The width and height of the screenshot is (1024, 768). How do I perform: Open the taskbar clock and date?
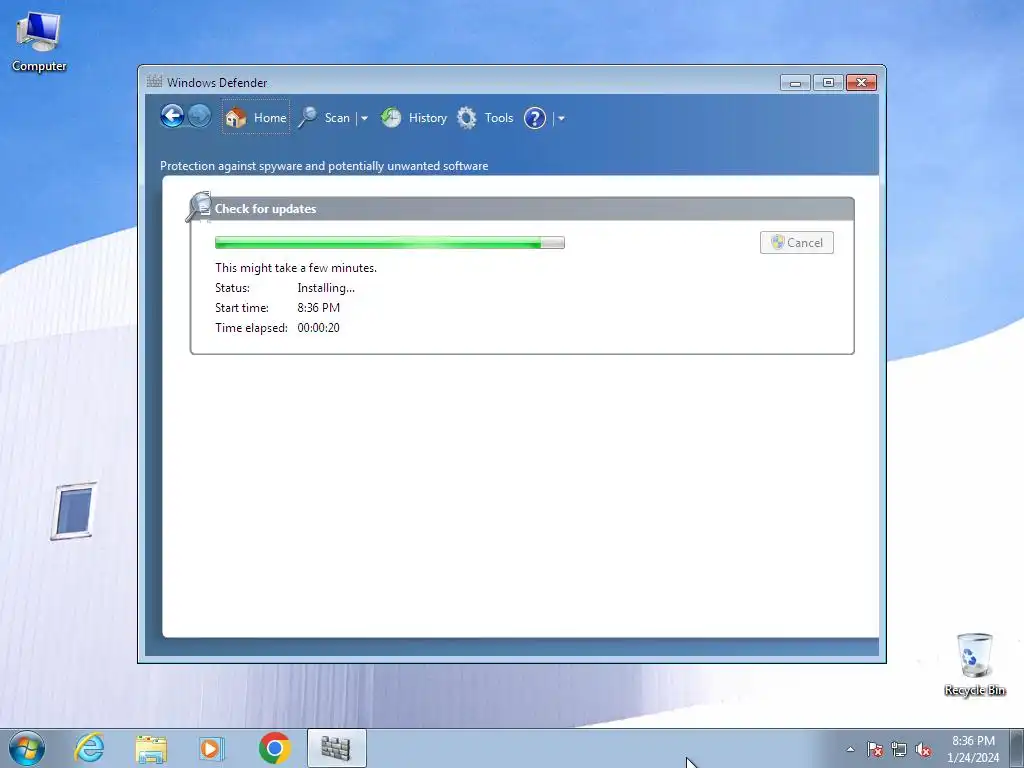[x=973, y=749]
